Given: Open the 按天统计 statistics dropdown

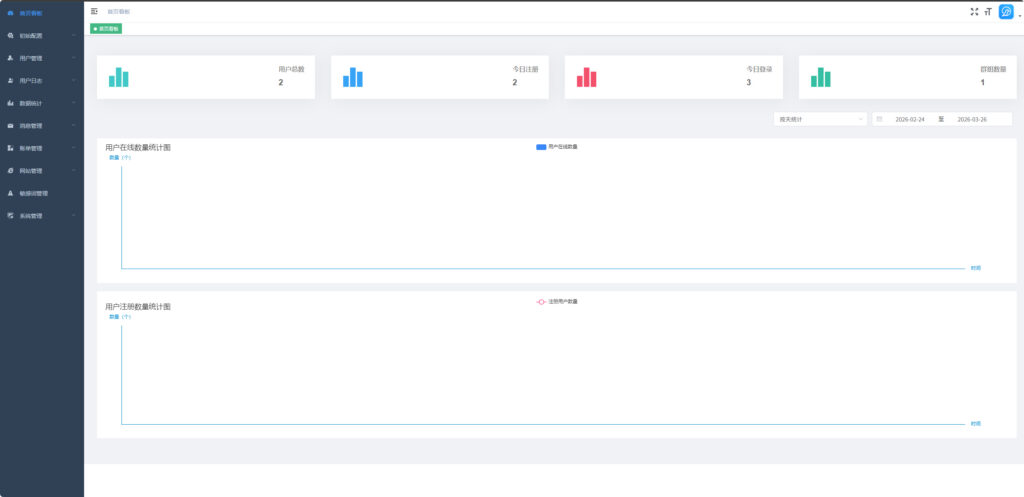Looking at the screenshot, I should pyautogui.click(x=819, y=119).
